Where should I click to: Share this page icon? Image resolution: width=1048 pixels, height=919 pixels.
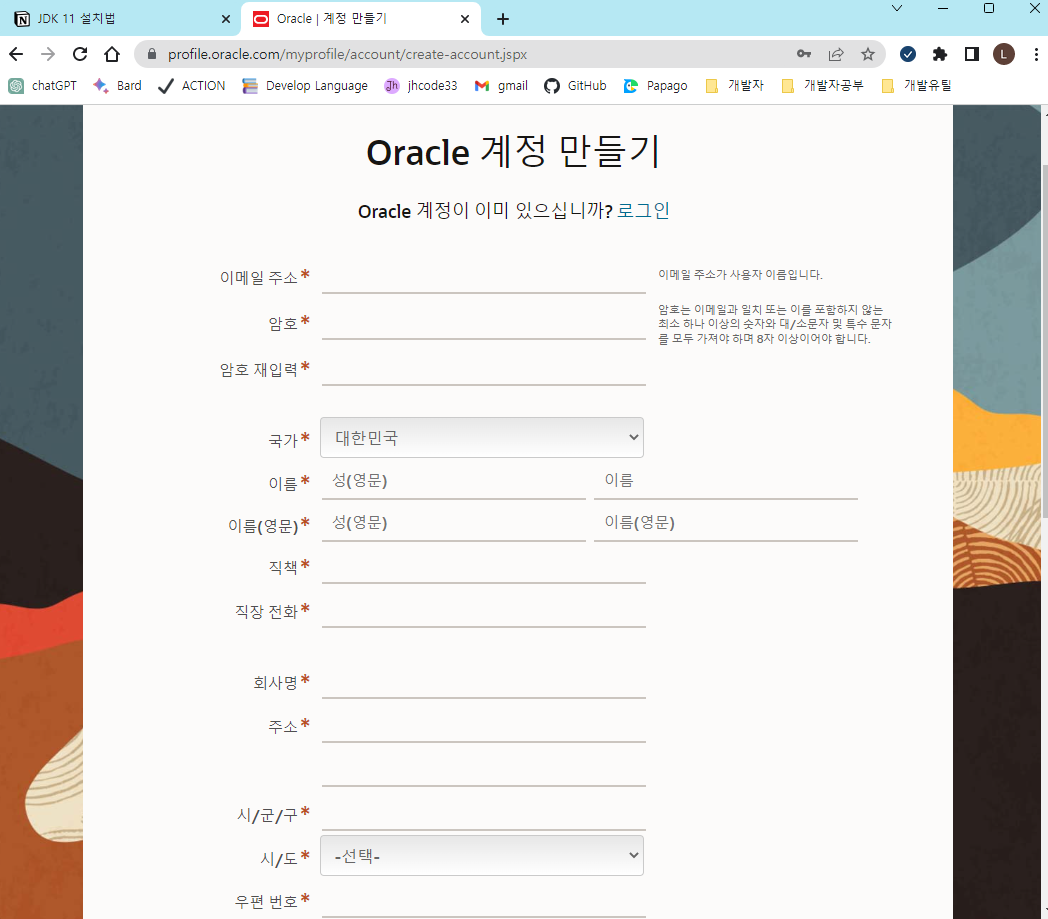pyautogui.click(x=836, y=54)
